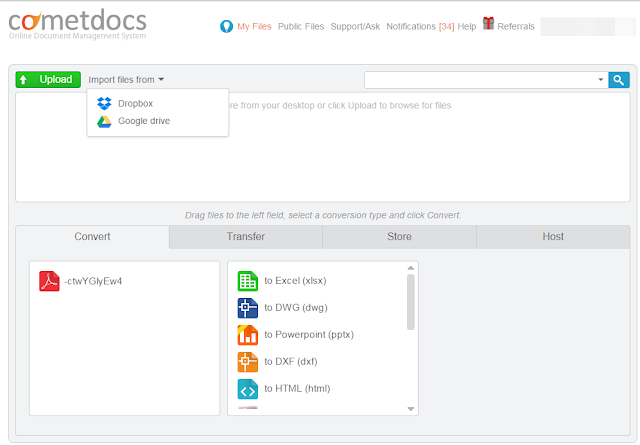The width and height of the screenshot is (640, 445).
Task: Open the Referrals link
Action: [x=516, y=27]
